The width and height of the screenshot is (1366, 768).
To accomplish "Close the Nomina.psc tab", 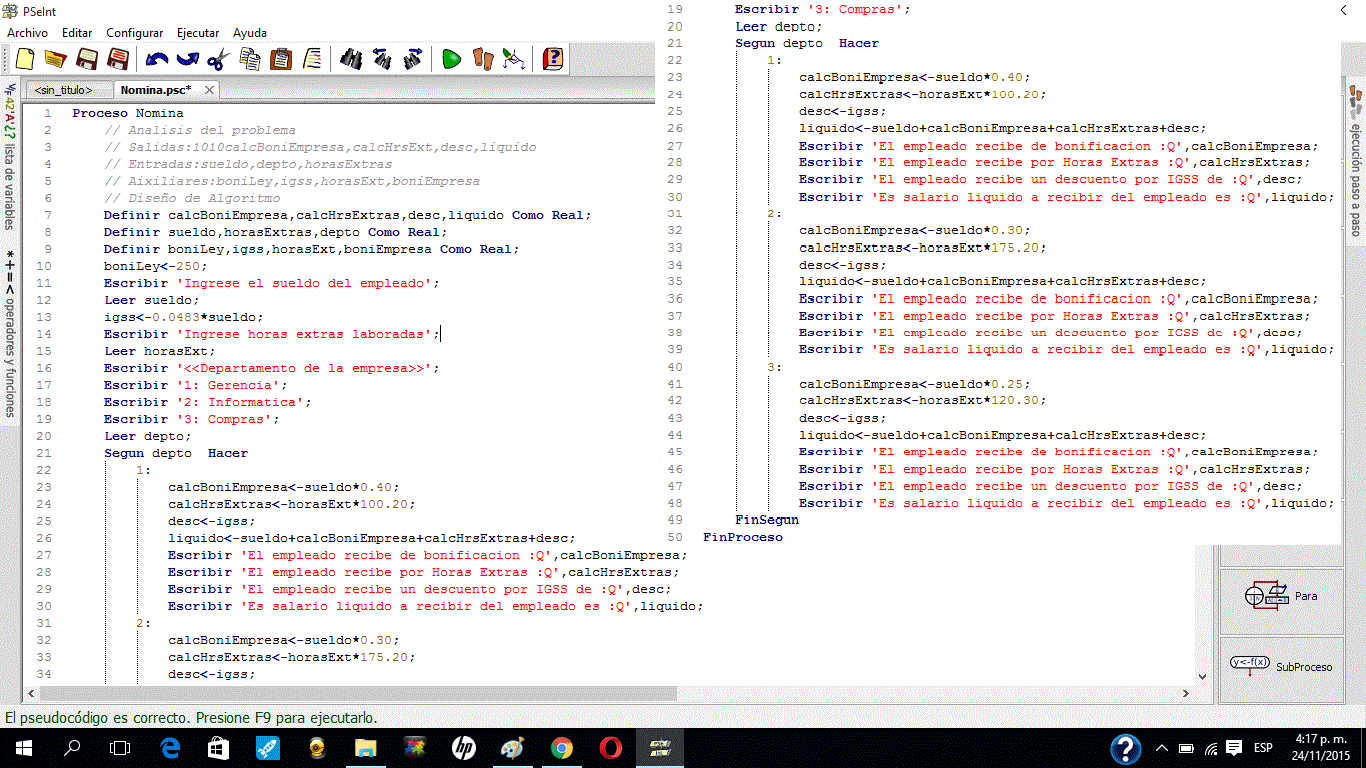I will [209, 90].
